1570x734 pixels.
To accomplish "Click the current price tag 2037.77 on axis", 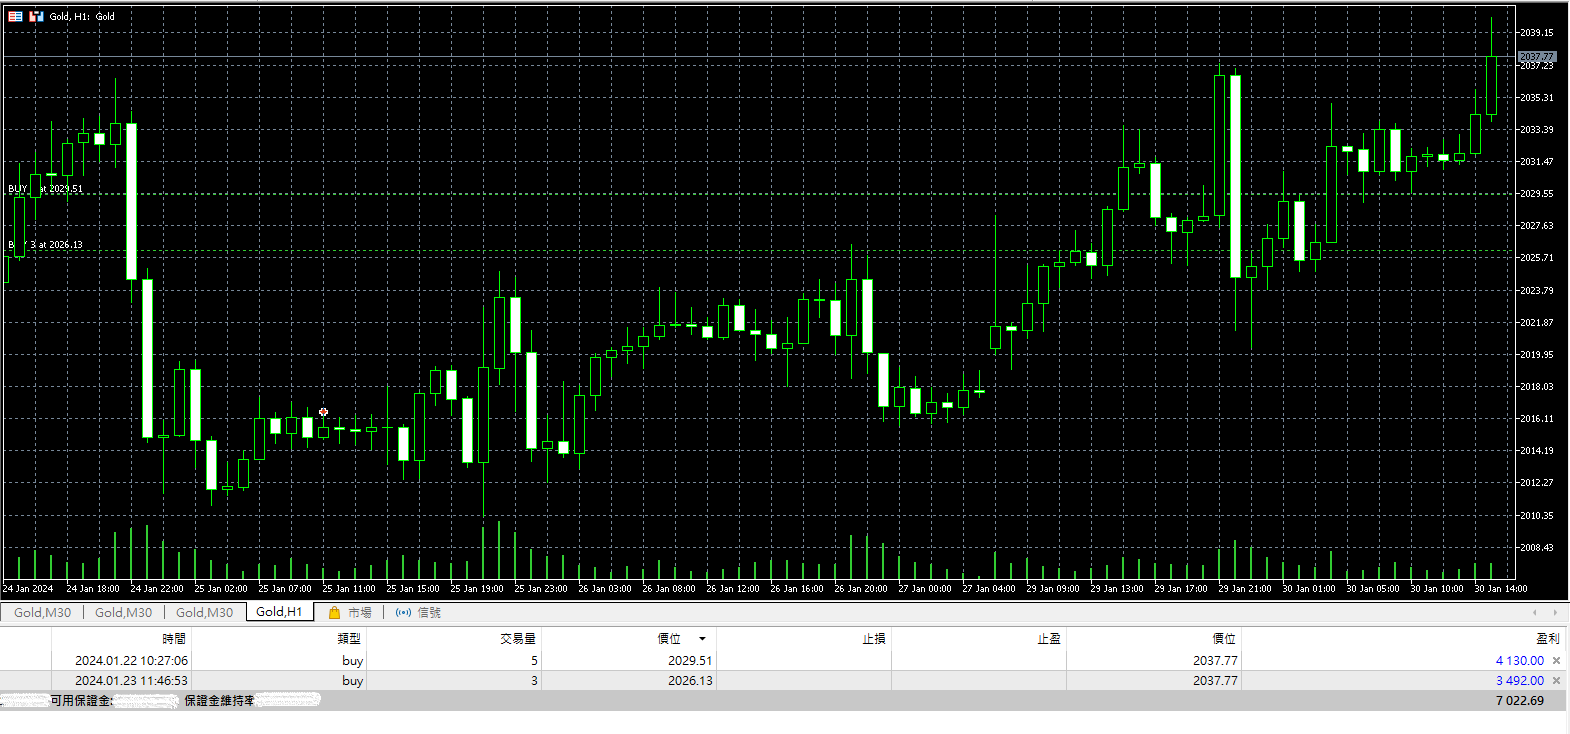I will (1537, 57).
